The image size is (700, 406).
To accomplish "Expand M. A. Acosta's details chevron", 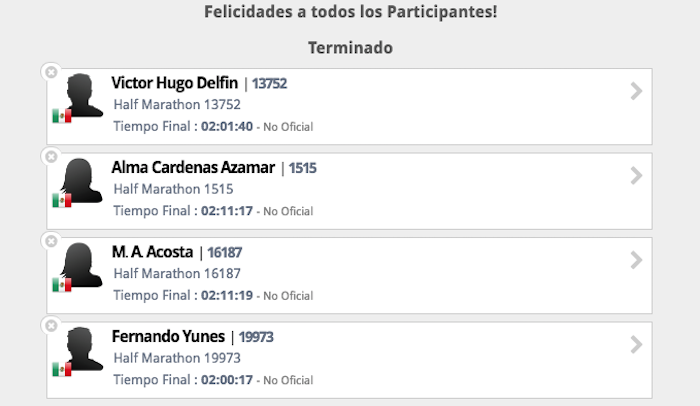I will click(636, 261).
